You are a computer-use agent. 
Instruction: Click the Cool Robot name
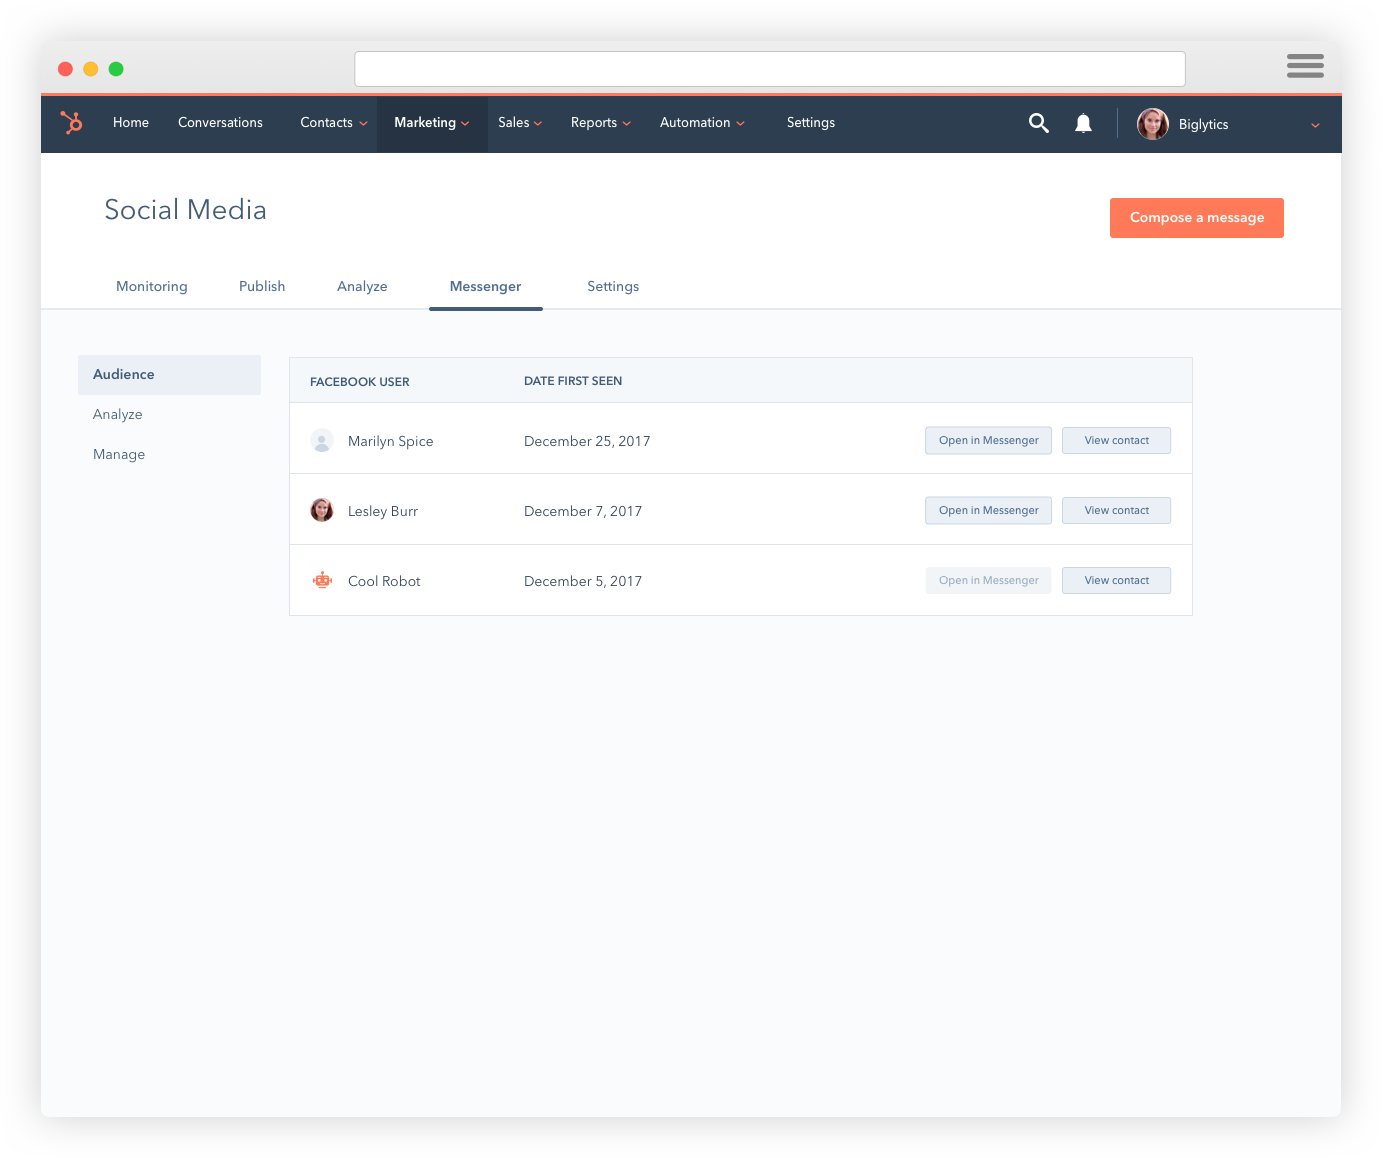tap(384, 581)
